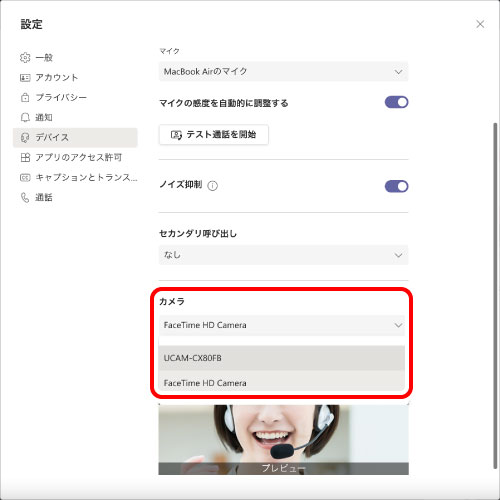This screenshot has width=500, height=500.
Task: Click the phone icon beside 通話
Action: coord(25,197)
